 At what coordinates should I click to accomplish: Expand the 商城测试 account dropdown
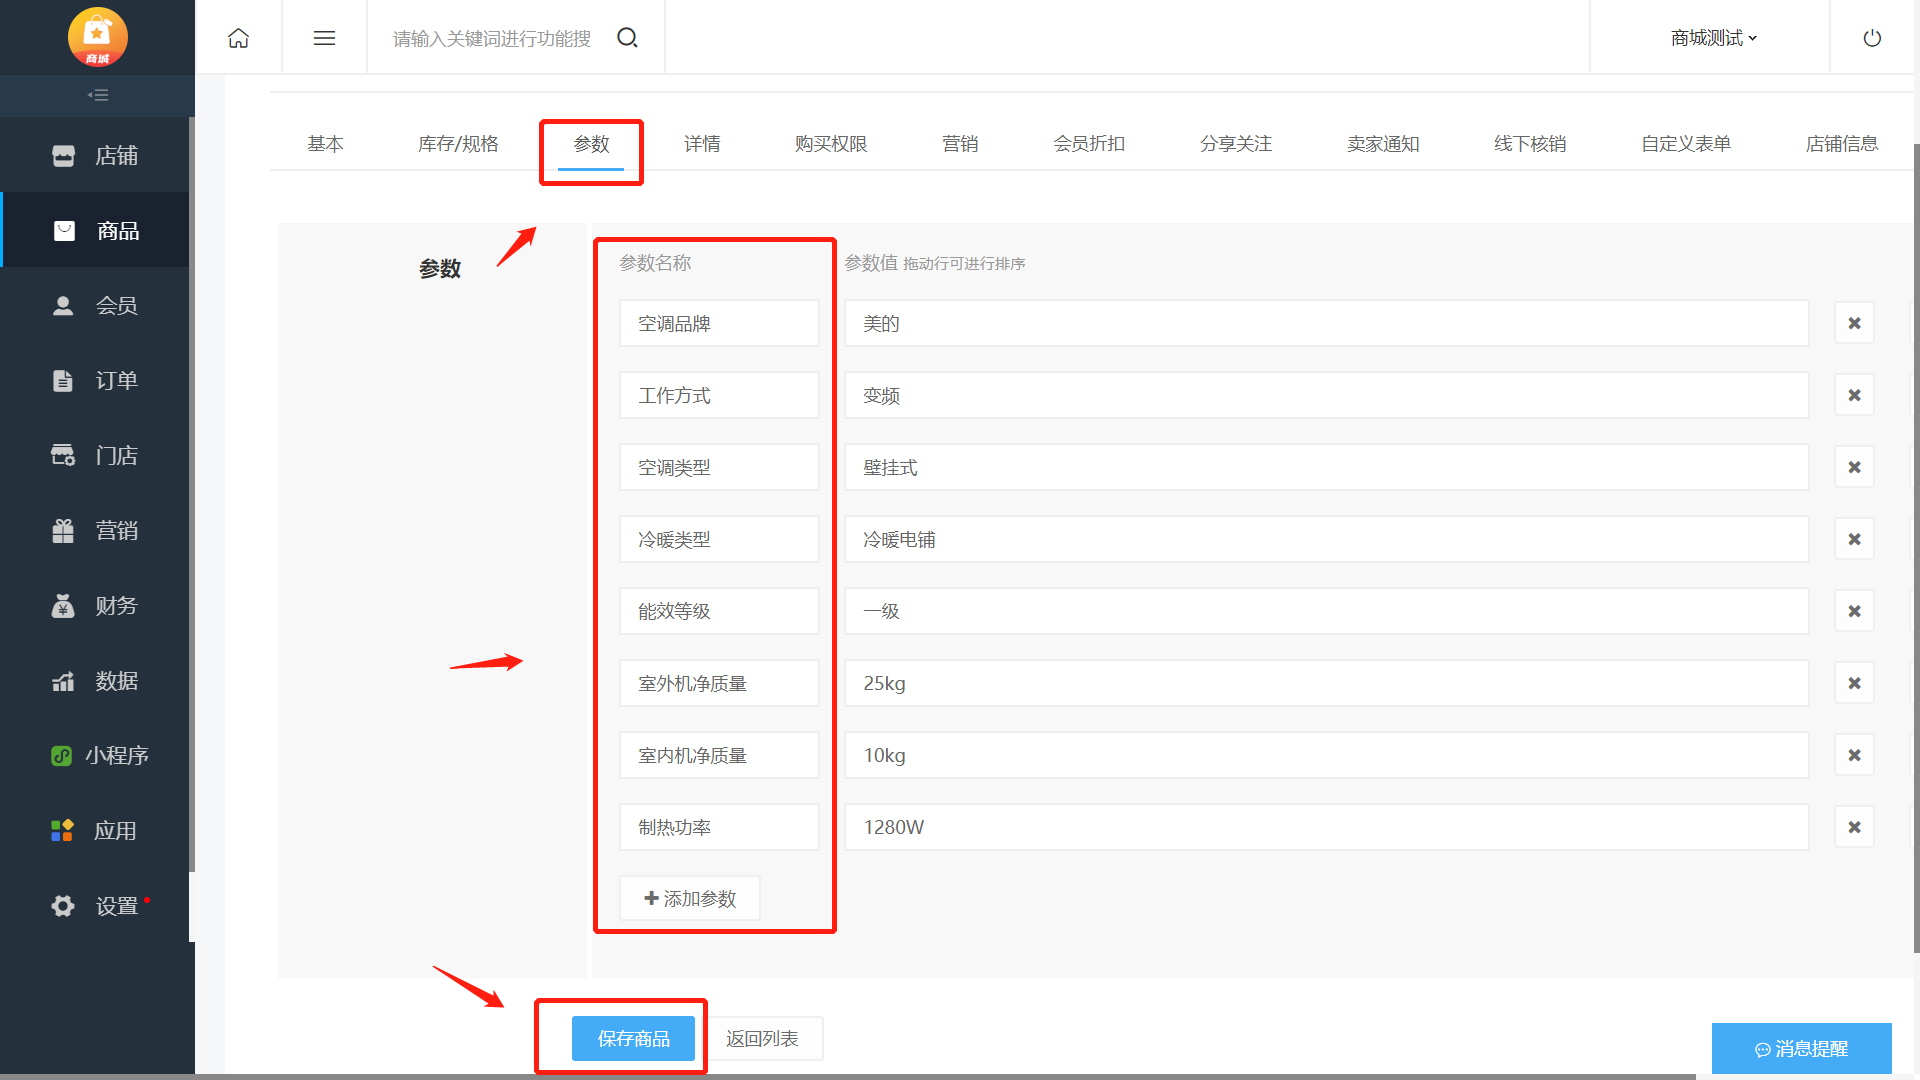point(1713,38)
